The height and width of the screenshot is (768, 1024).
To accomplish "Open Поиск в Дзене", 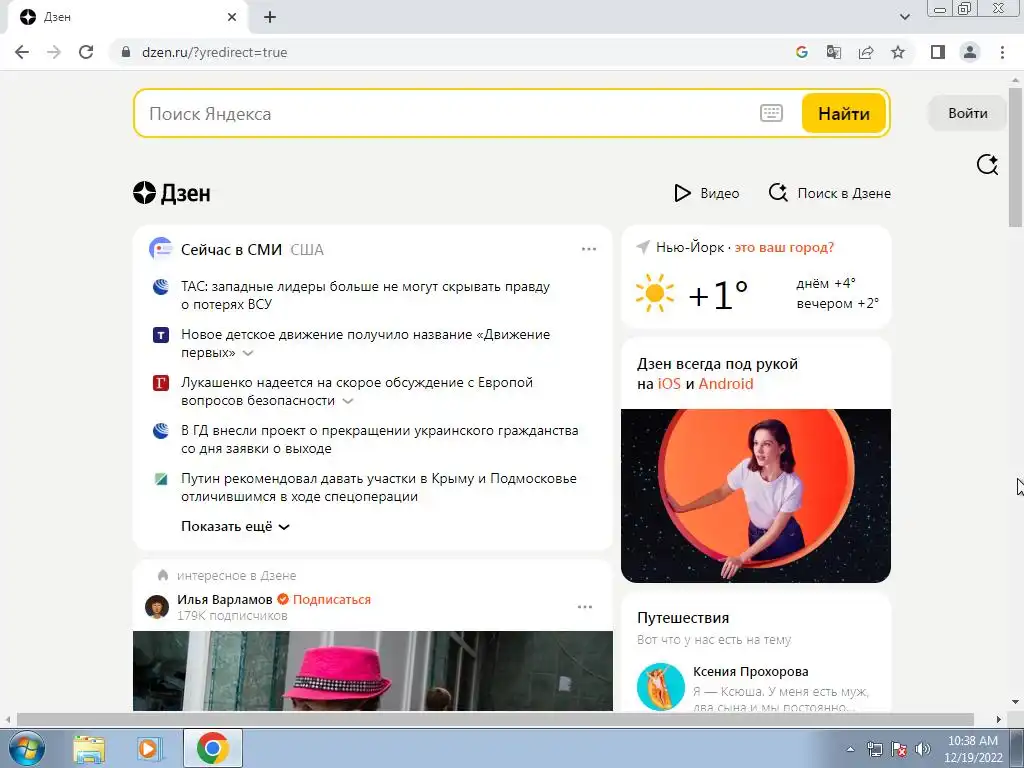I will [x=829, y=193].
